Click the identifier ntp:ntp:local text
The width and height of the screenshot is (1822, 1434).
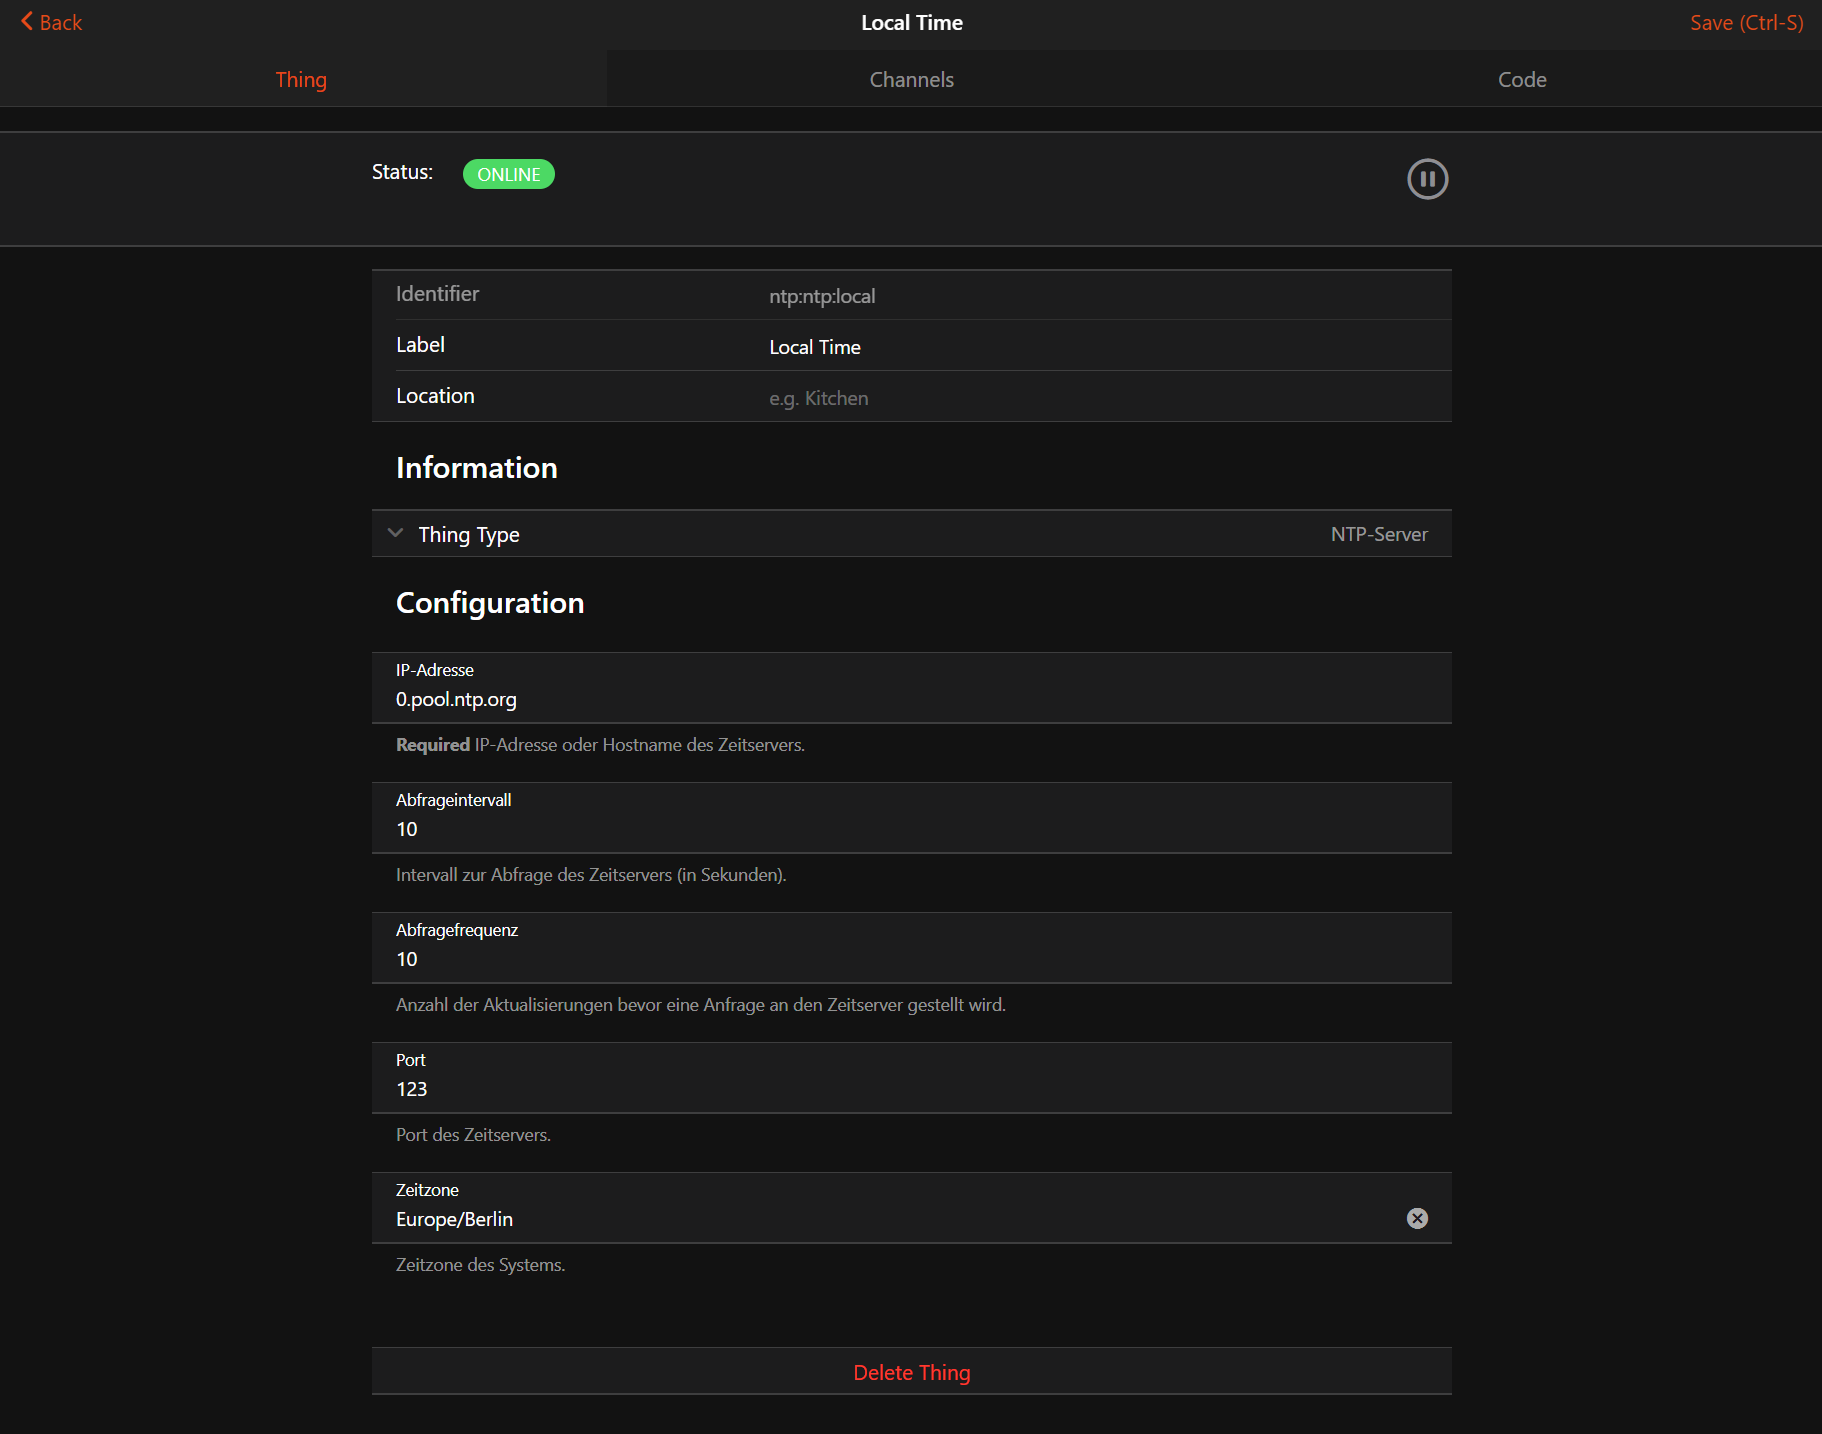pyautogui.click(x=822, y=296)
